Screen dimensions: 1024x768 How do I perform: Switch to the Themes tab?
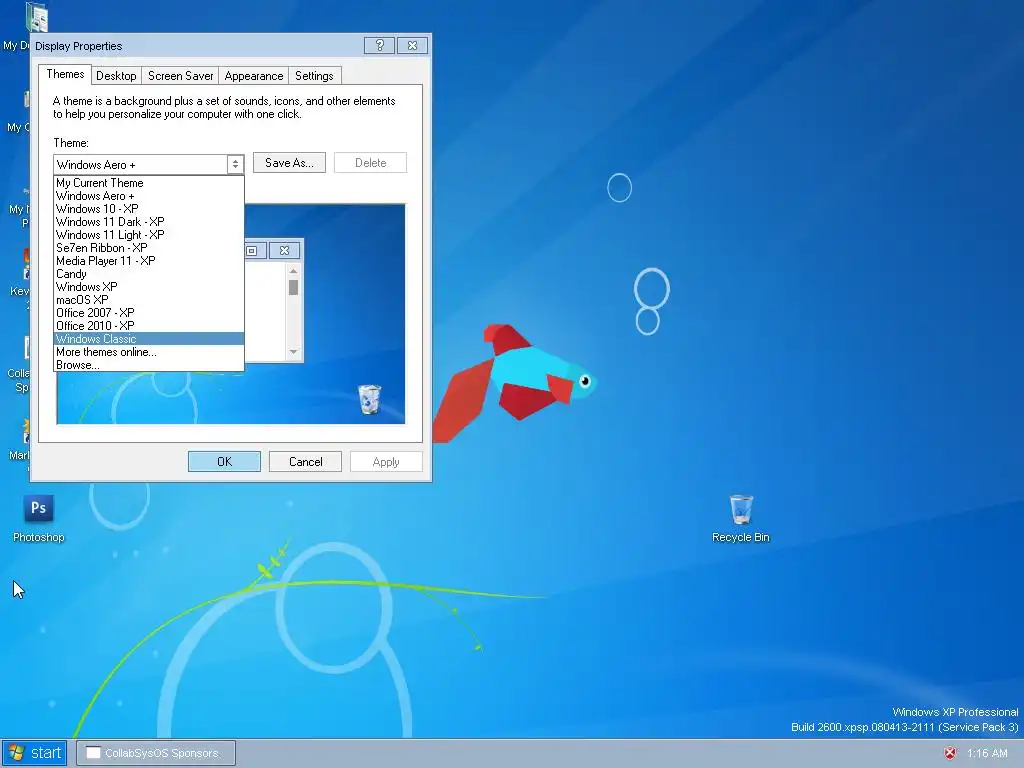[65, 74]
